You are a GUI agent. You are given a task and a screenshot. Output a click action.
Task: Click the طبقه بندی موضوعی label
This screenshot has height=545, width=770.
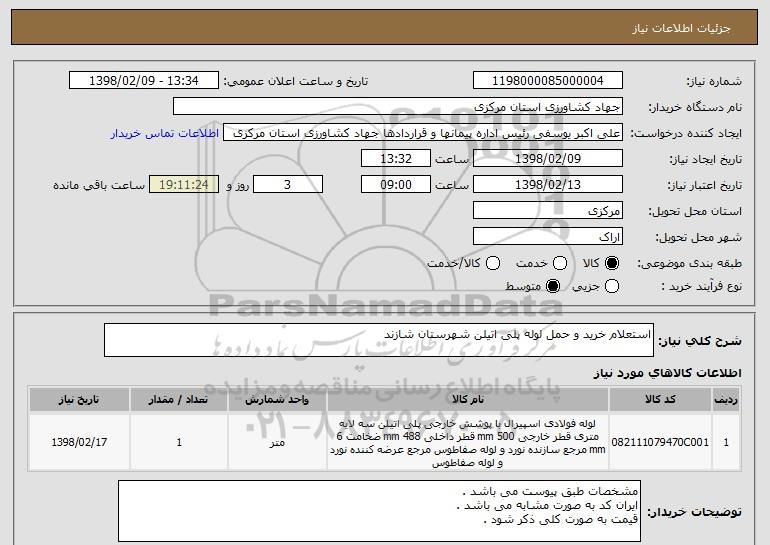point(689,264)
